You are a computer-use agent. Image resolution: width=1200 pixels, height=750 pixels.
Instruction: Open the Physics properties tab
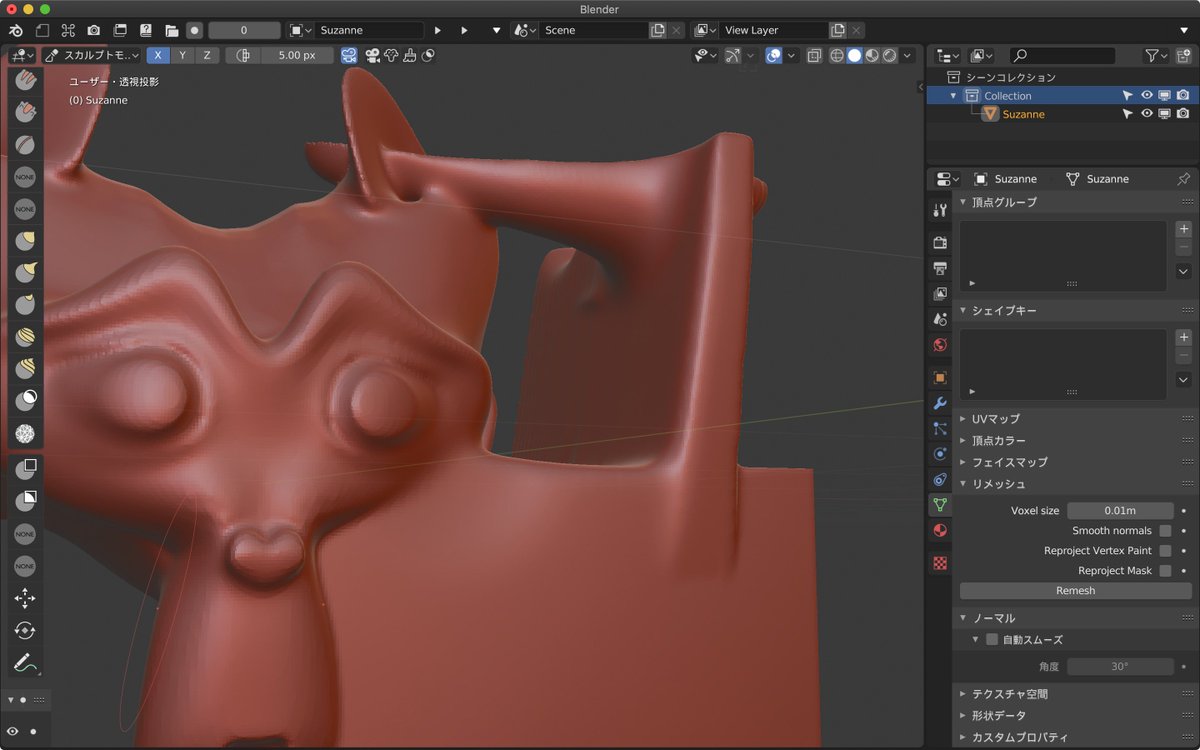coord(940,454)
